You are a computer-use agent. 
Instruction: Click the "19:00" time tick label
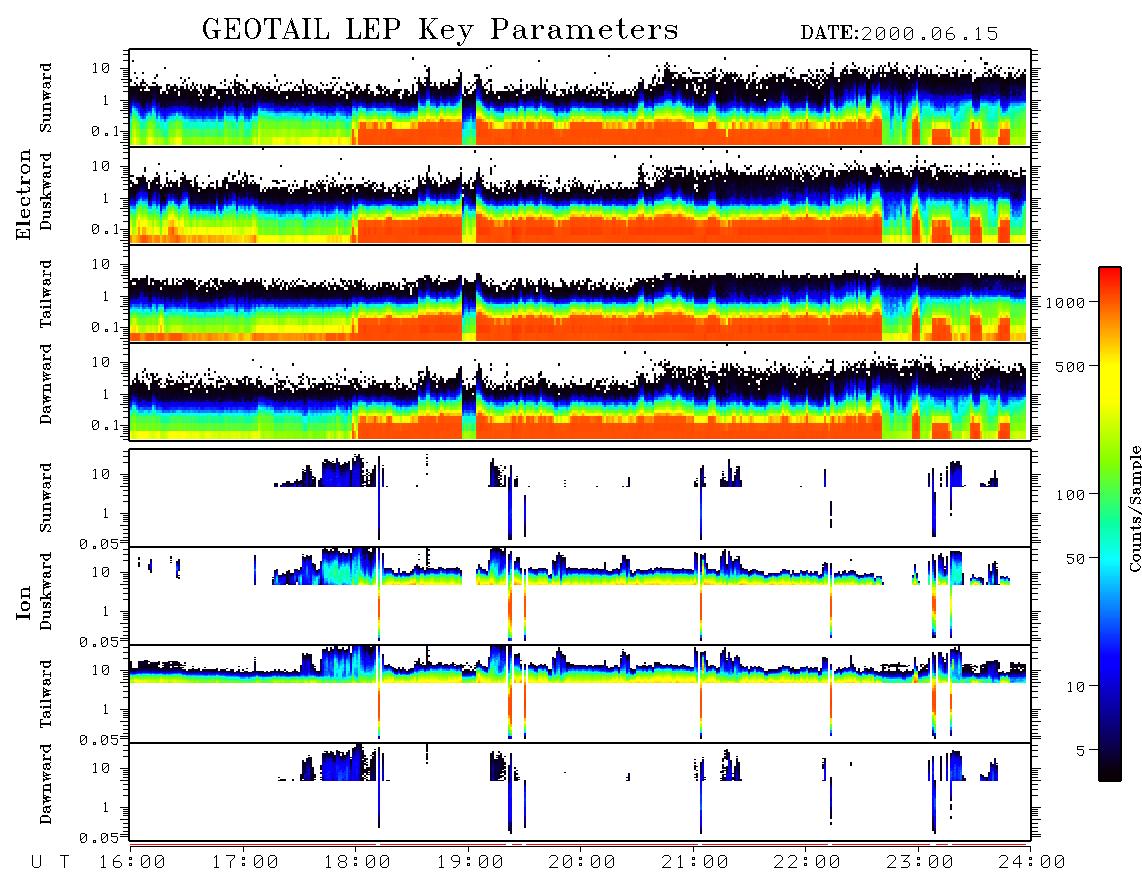(470, 862)
